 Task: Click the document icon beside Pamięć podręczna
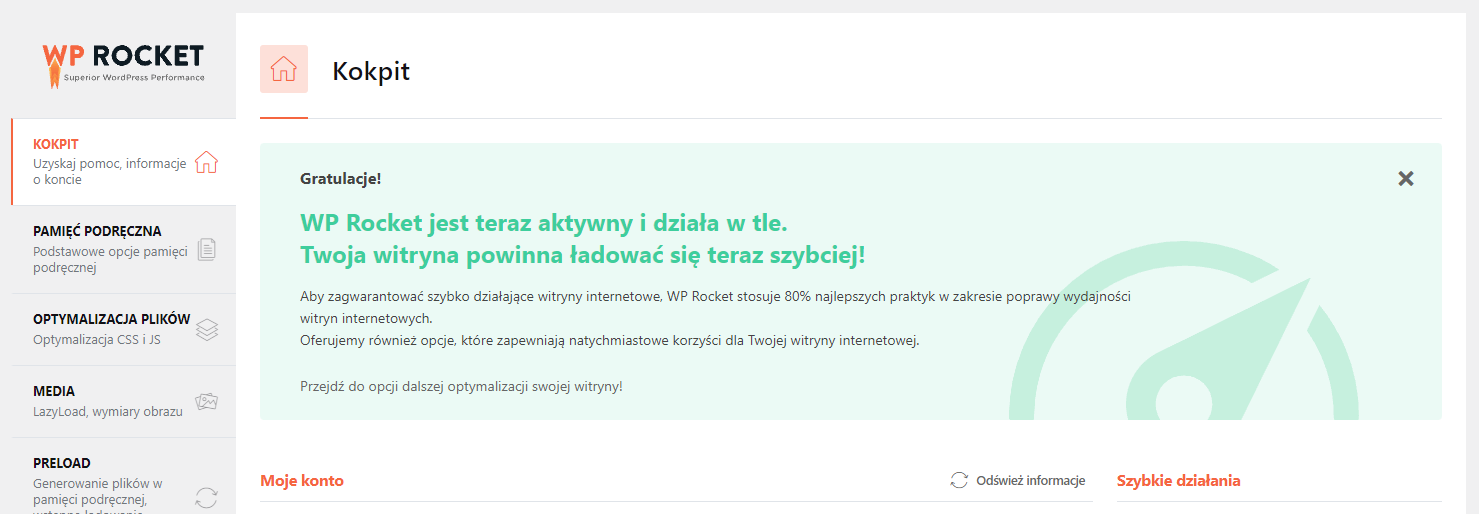click(207, 249)
